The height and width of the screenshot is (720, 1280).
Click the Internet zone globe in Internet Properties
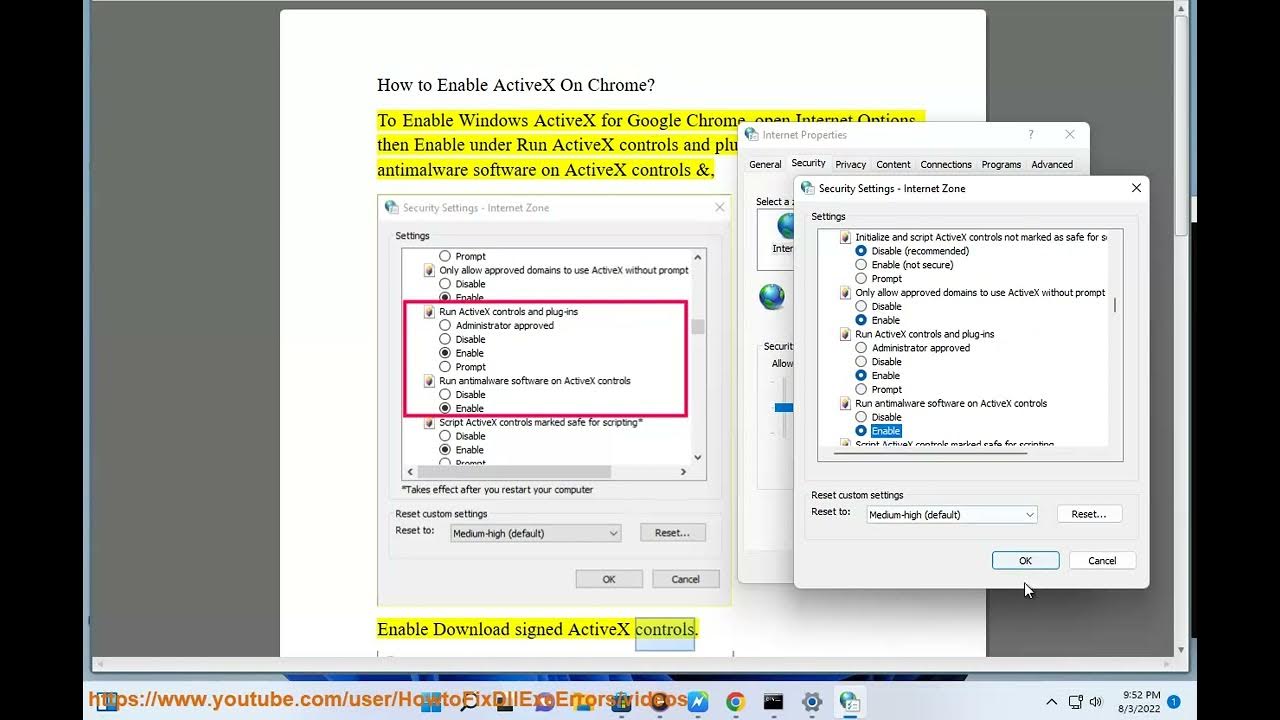click(785, 226)
